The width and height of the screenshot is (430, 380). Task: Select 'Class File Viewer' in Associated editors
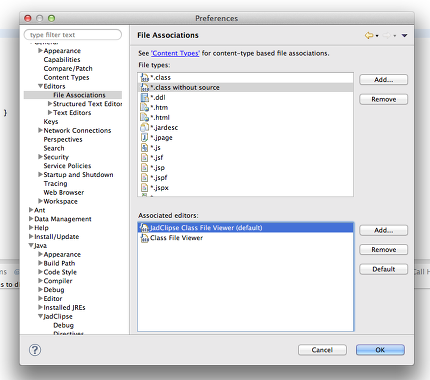click(246, 238)
